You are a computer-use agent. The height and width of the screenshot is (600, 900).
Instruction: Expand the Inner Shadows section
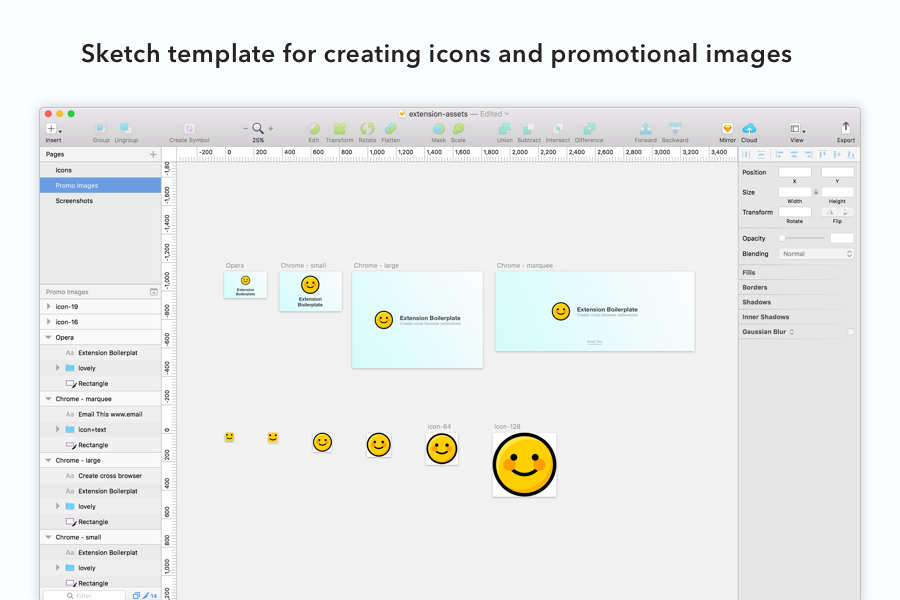pyautogui.click(x=765, y=317)
